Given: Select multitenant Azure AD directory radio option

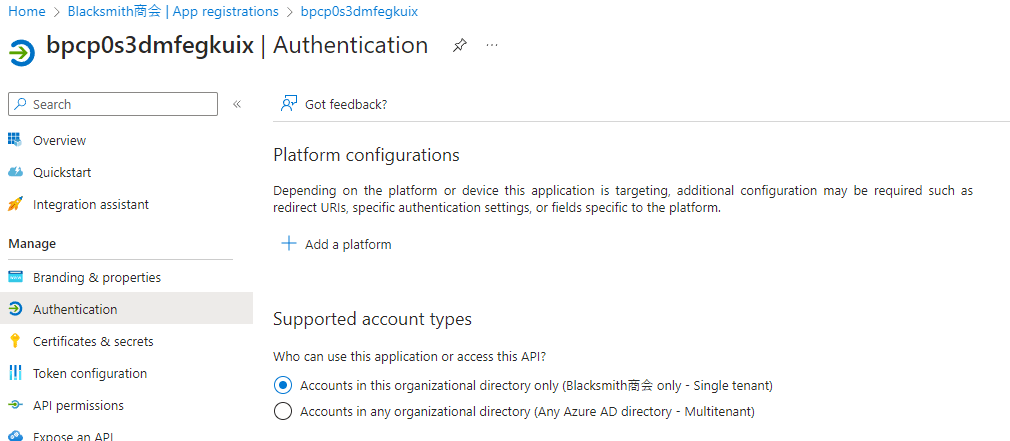Looking at the screenshot, I should 283,411.
